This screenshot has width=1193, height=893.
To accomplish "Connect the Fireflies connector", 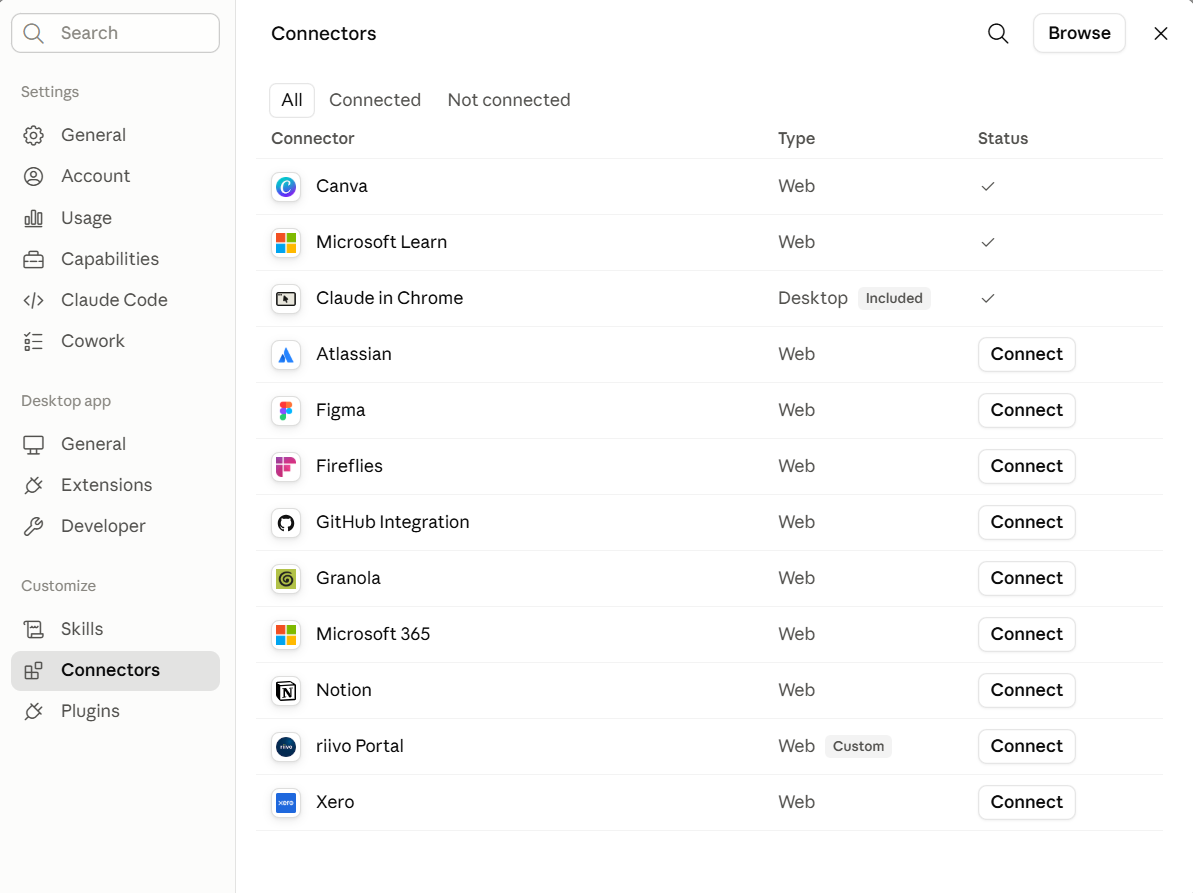I will click(1026, 466).
